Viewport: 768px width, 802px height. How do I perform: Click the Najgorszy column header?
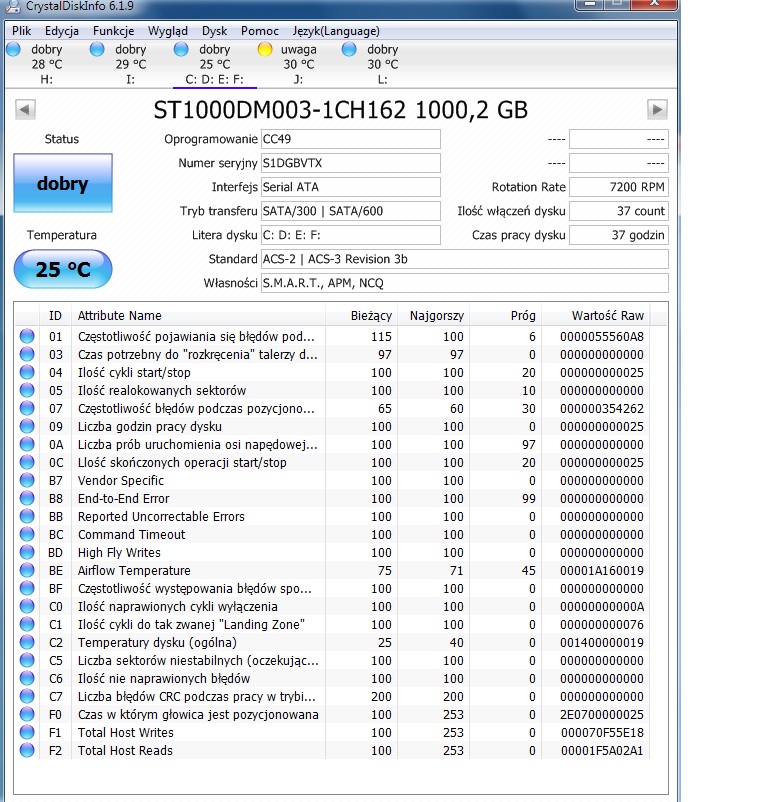434,316
